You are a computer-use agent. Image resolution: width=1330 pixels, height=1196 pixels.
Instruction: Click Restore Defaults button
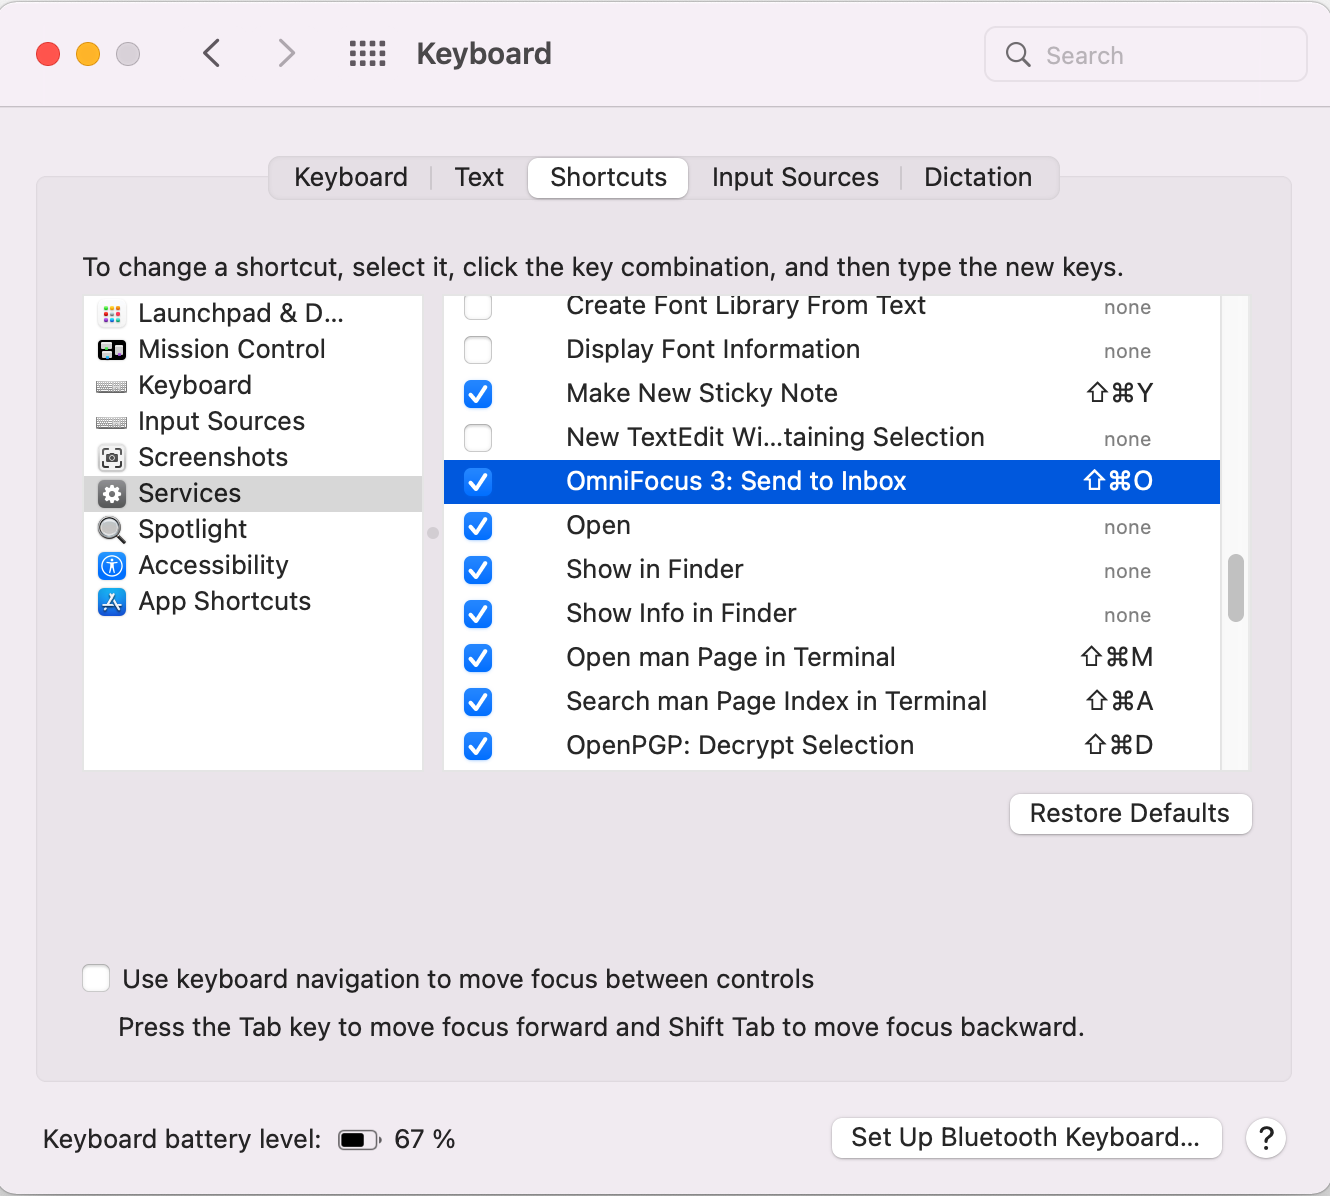point(1130,814)
